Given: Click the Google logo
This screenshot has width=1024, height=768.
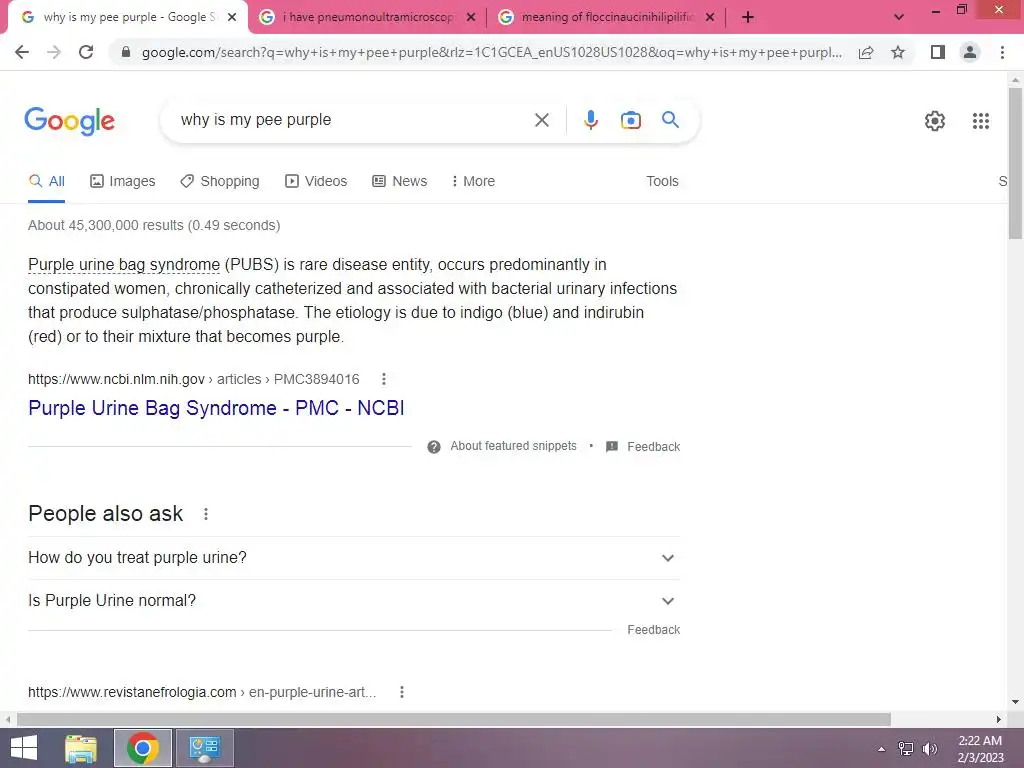Looking at the screenshot, I should tap(69, 121).
